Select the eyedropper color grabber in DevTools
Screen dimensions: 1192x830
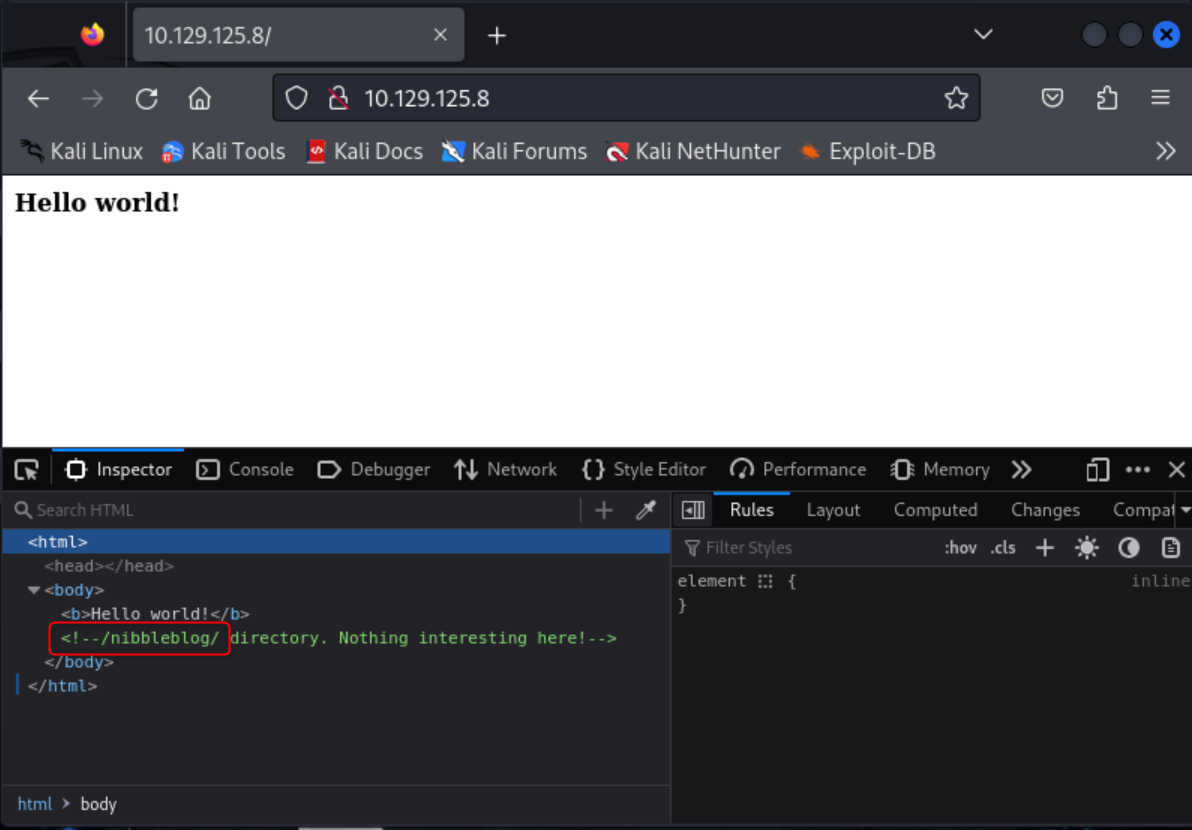click(645, 510)
